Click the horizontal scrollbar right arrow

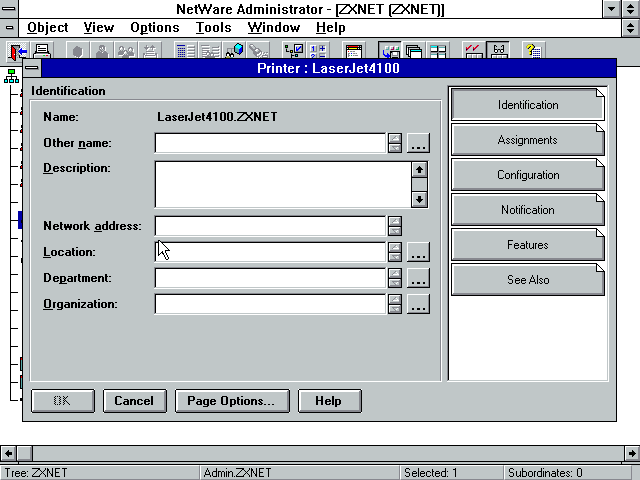pos(632,453)
